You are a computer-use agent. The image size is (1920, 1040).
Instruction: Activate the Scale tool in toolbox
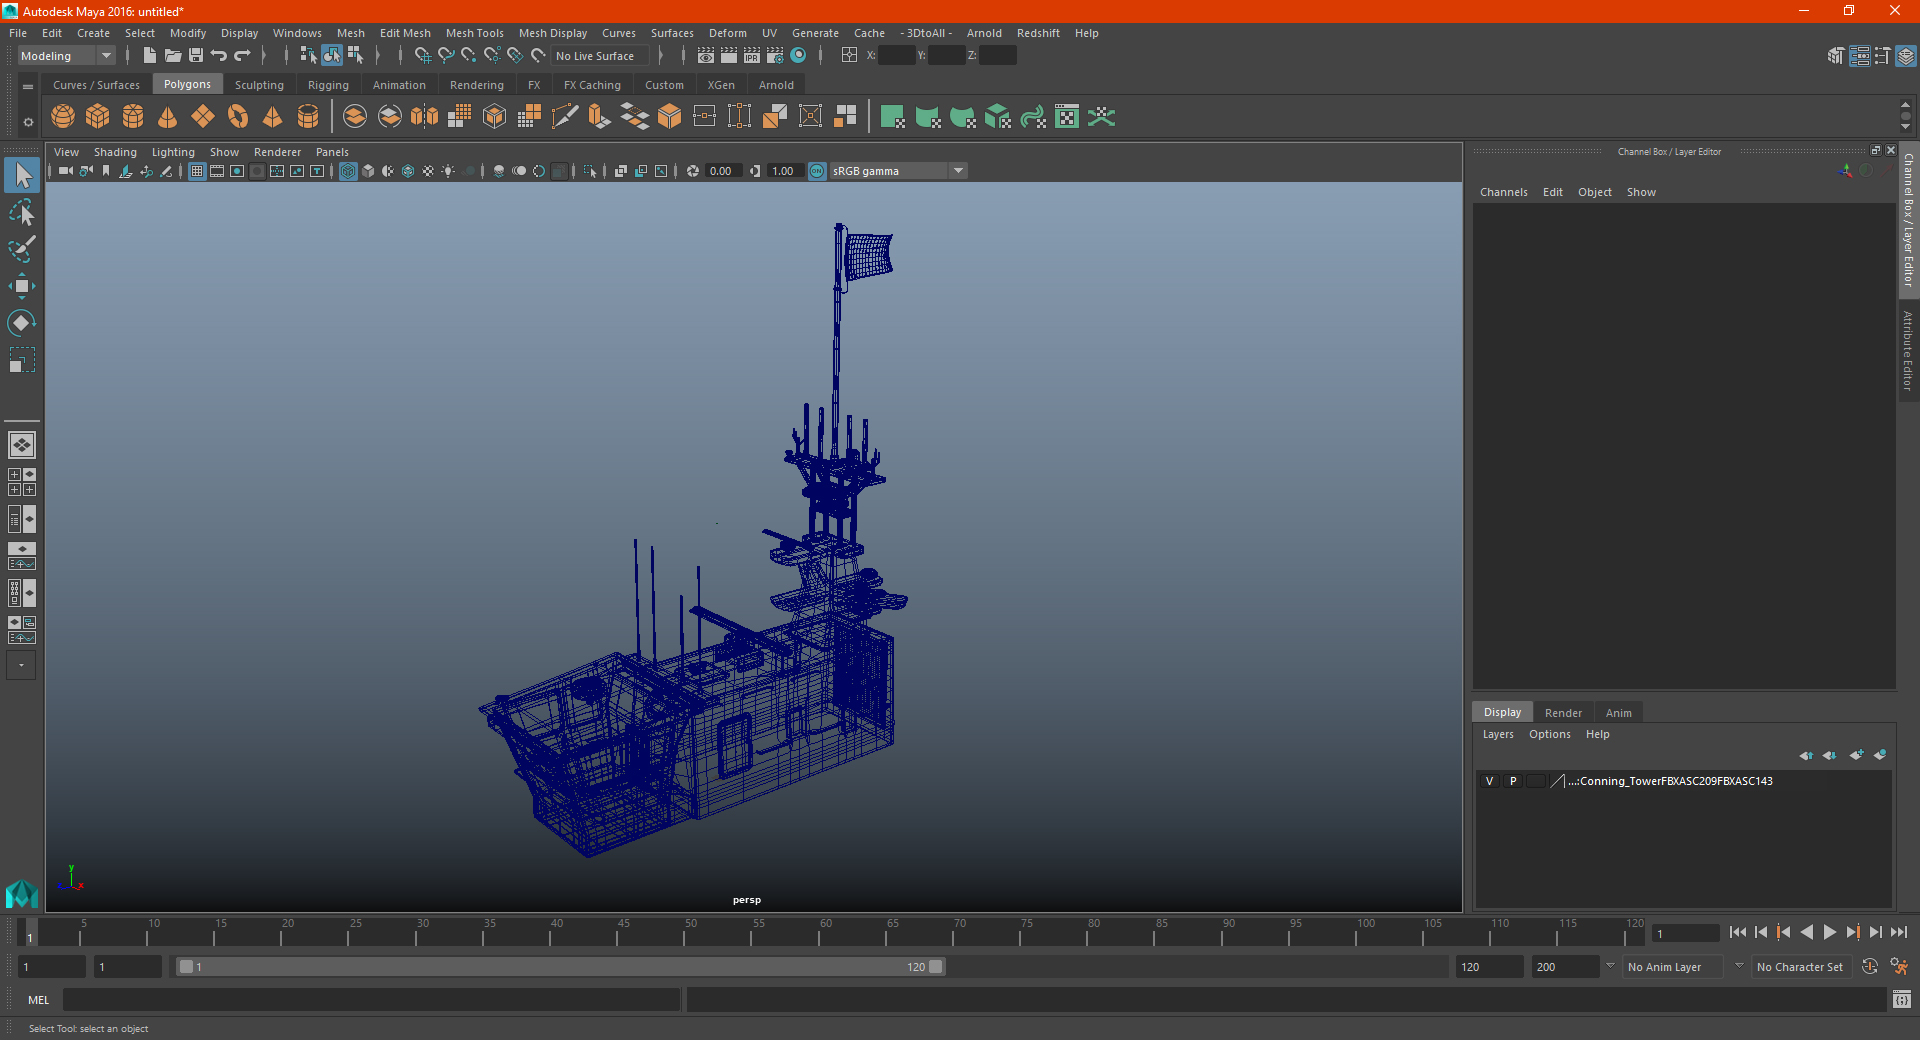22,360
